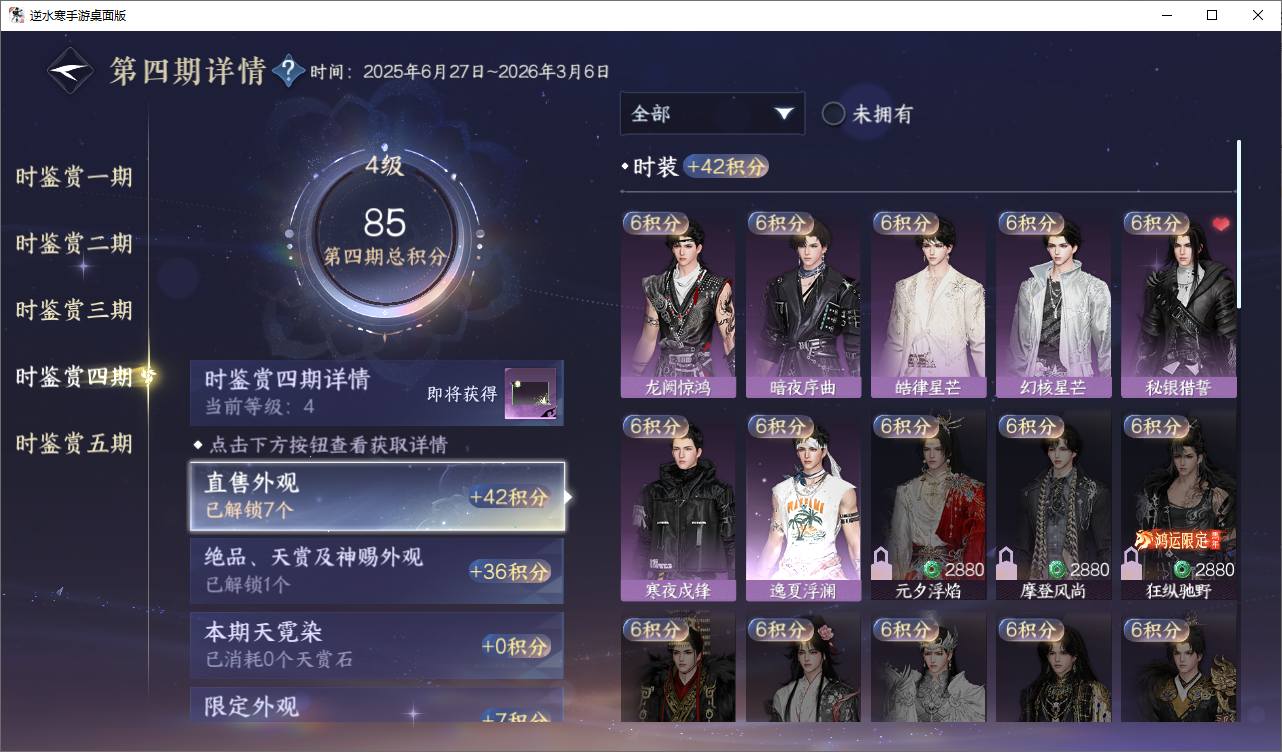Open the question mark help icon
The height and width of the screenshot is (752, 1282).
tap(288, 71)
